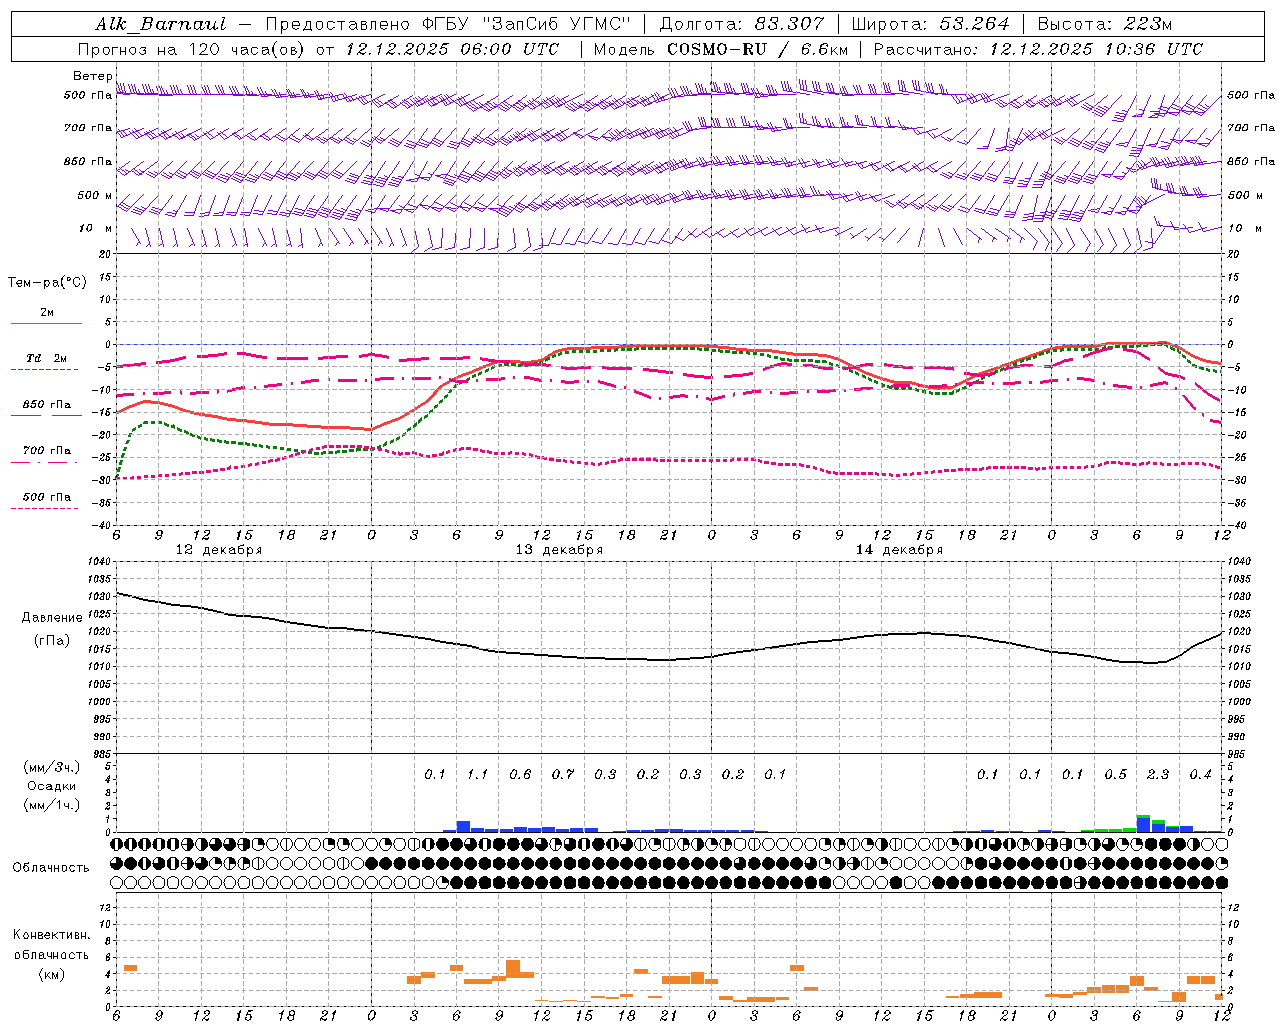The width and height of the screenshot is (1280, 1024).
Task: Click the (км) convective cloud unit label
Action: click(x=51, y=975)
